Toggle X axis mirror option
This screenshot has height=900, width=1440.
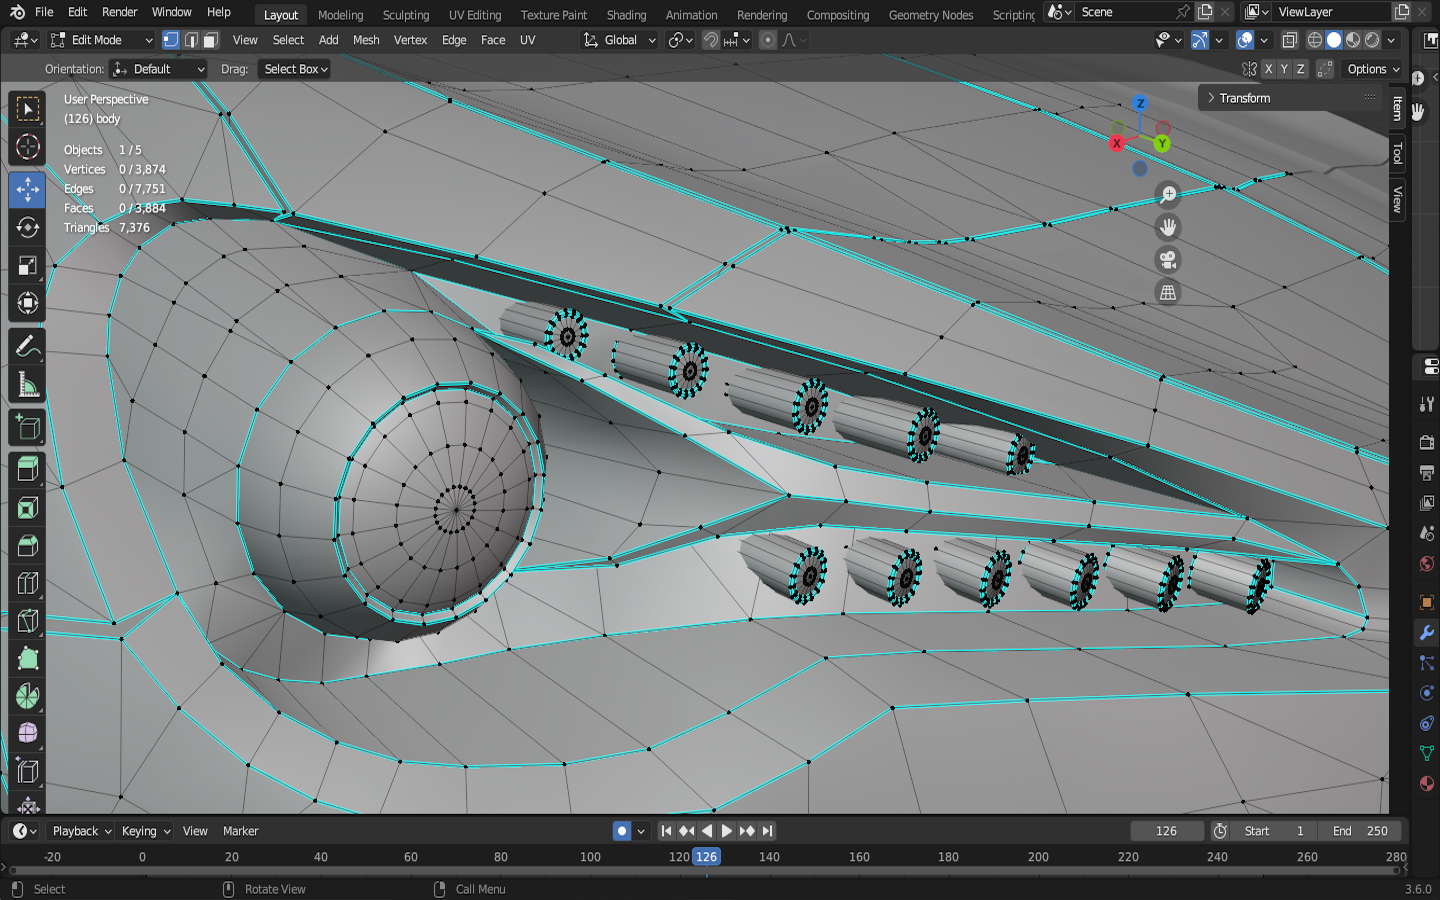(1268, 69)
